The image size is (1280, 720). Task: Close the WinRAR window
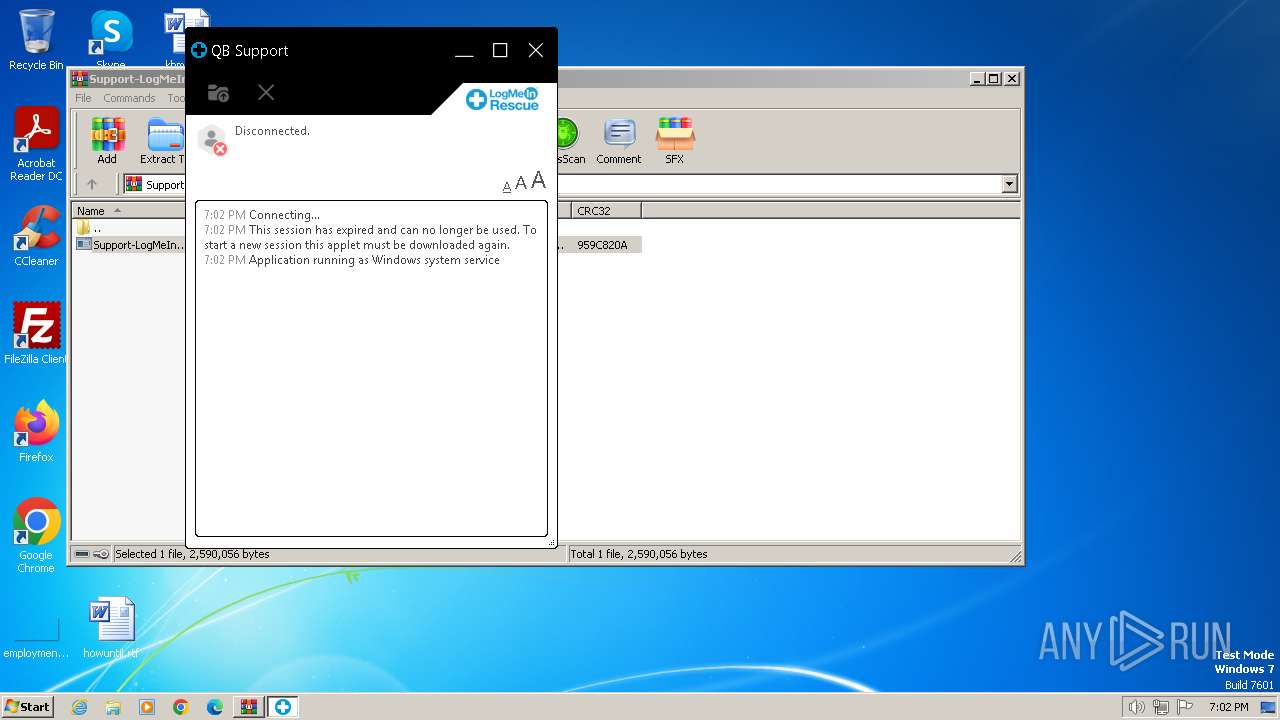(1012, 78)
